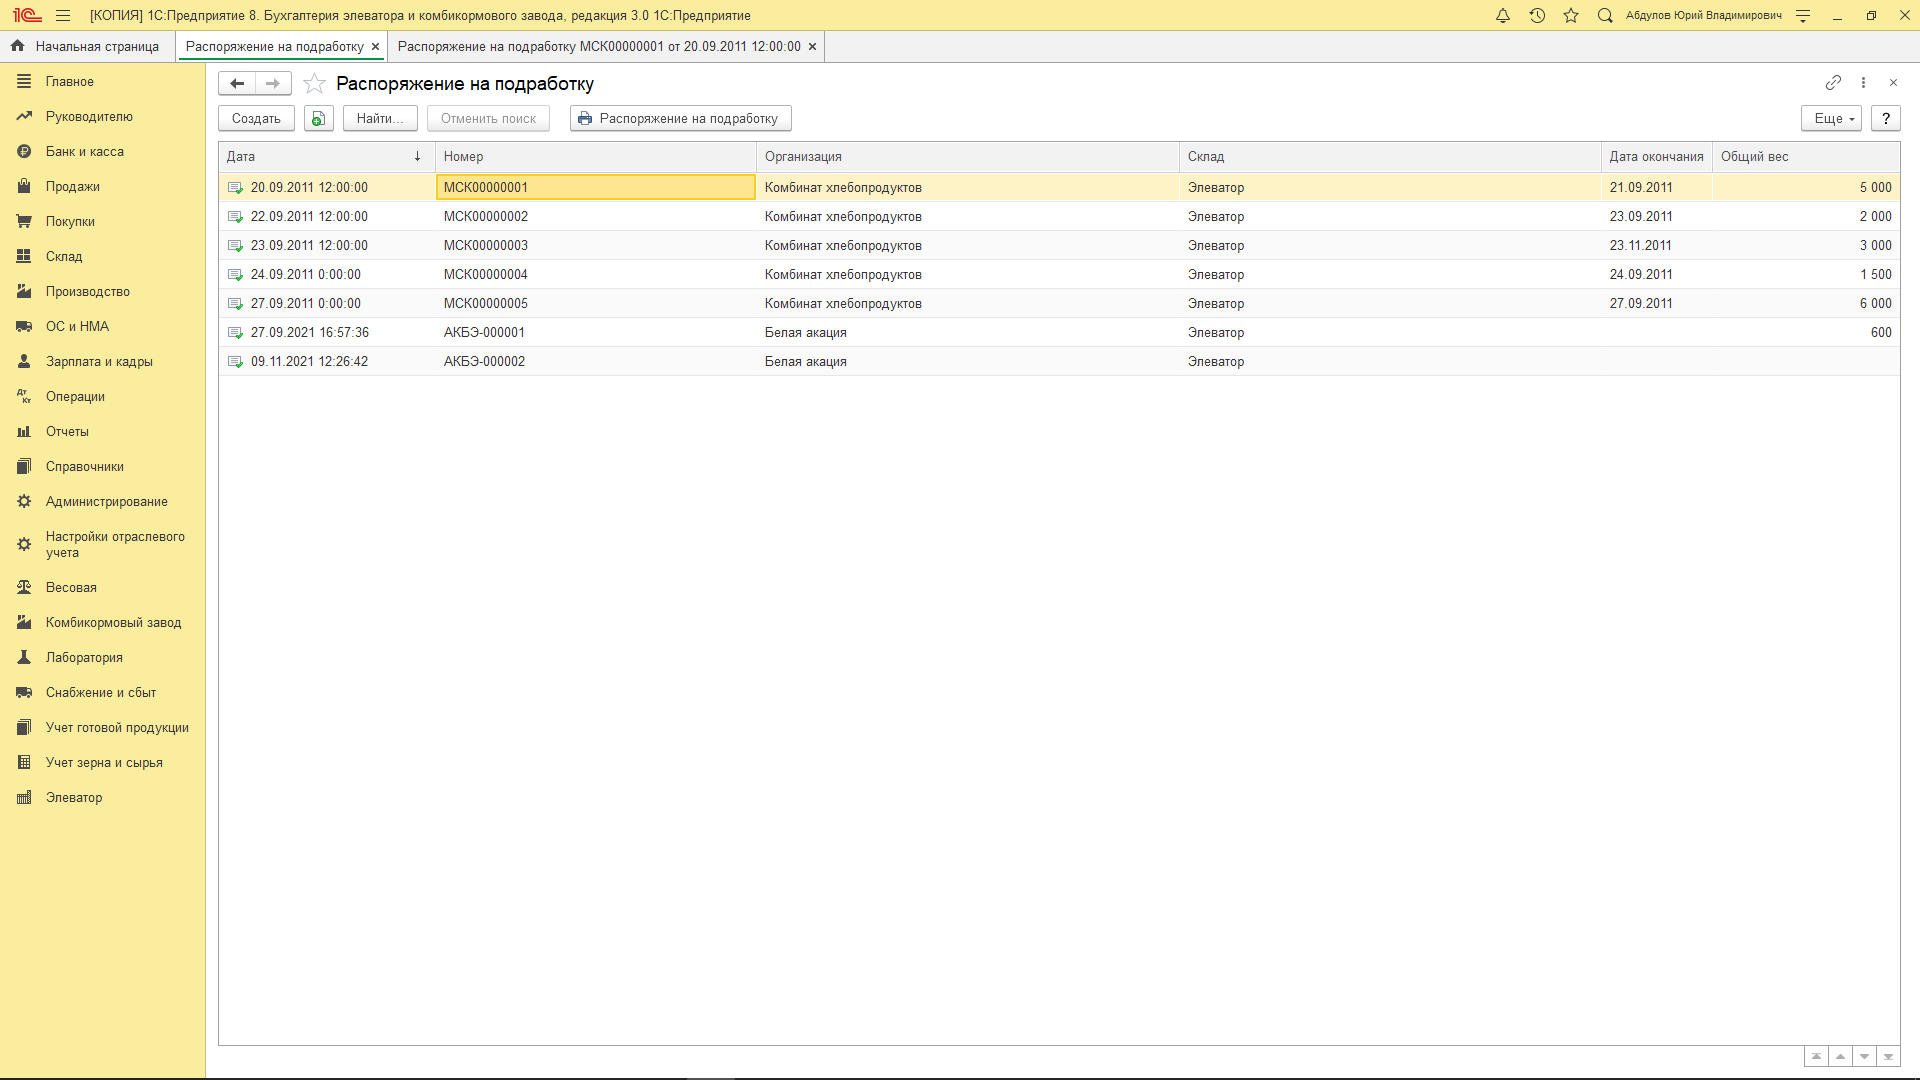The image size is (1920, 1080).
Task: Move down one row with the down arrow
Action: (1864, 1057)
